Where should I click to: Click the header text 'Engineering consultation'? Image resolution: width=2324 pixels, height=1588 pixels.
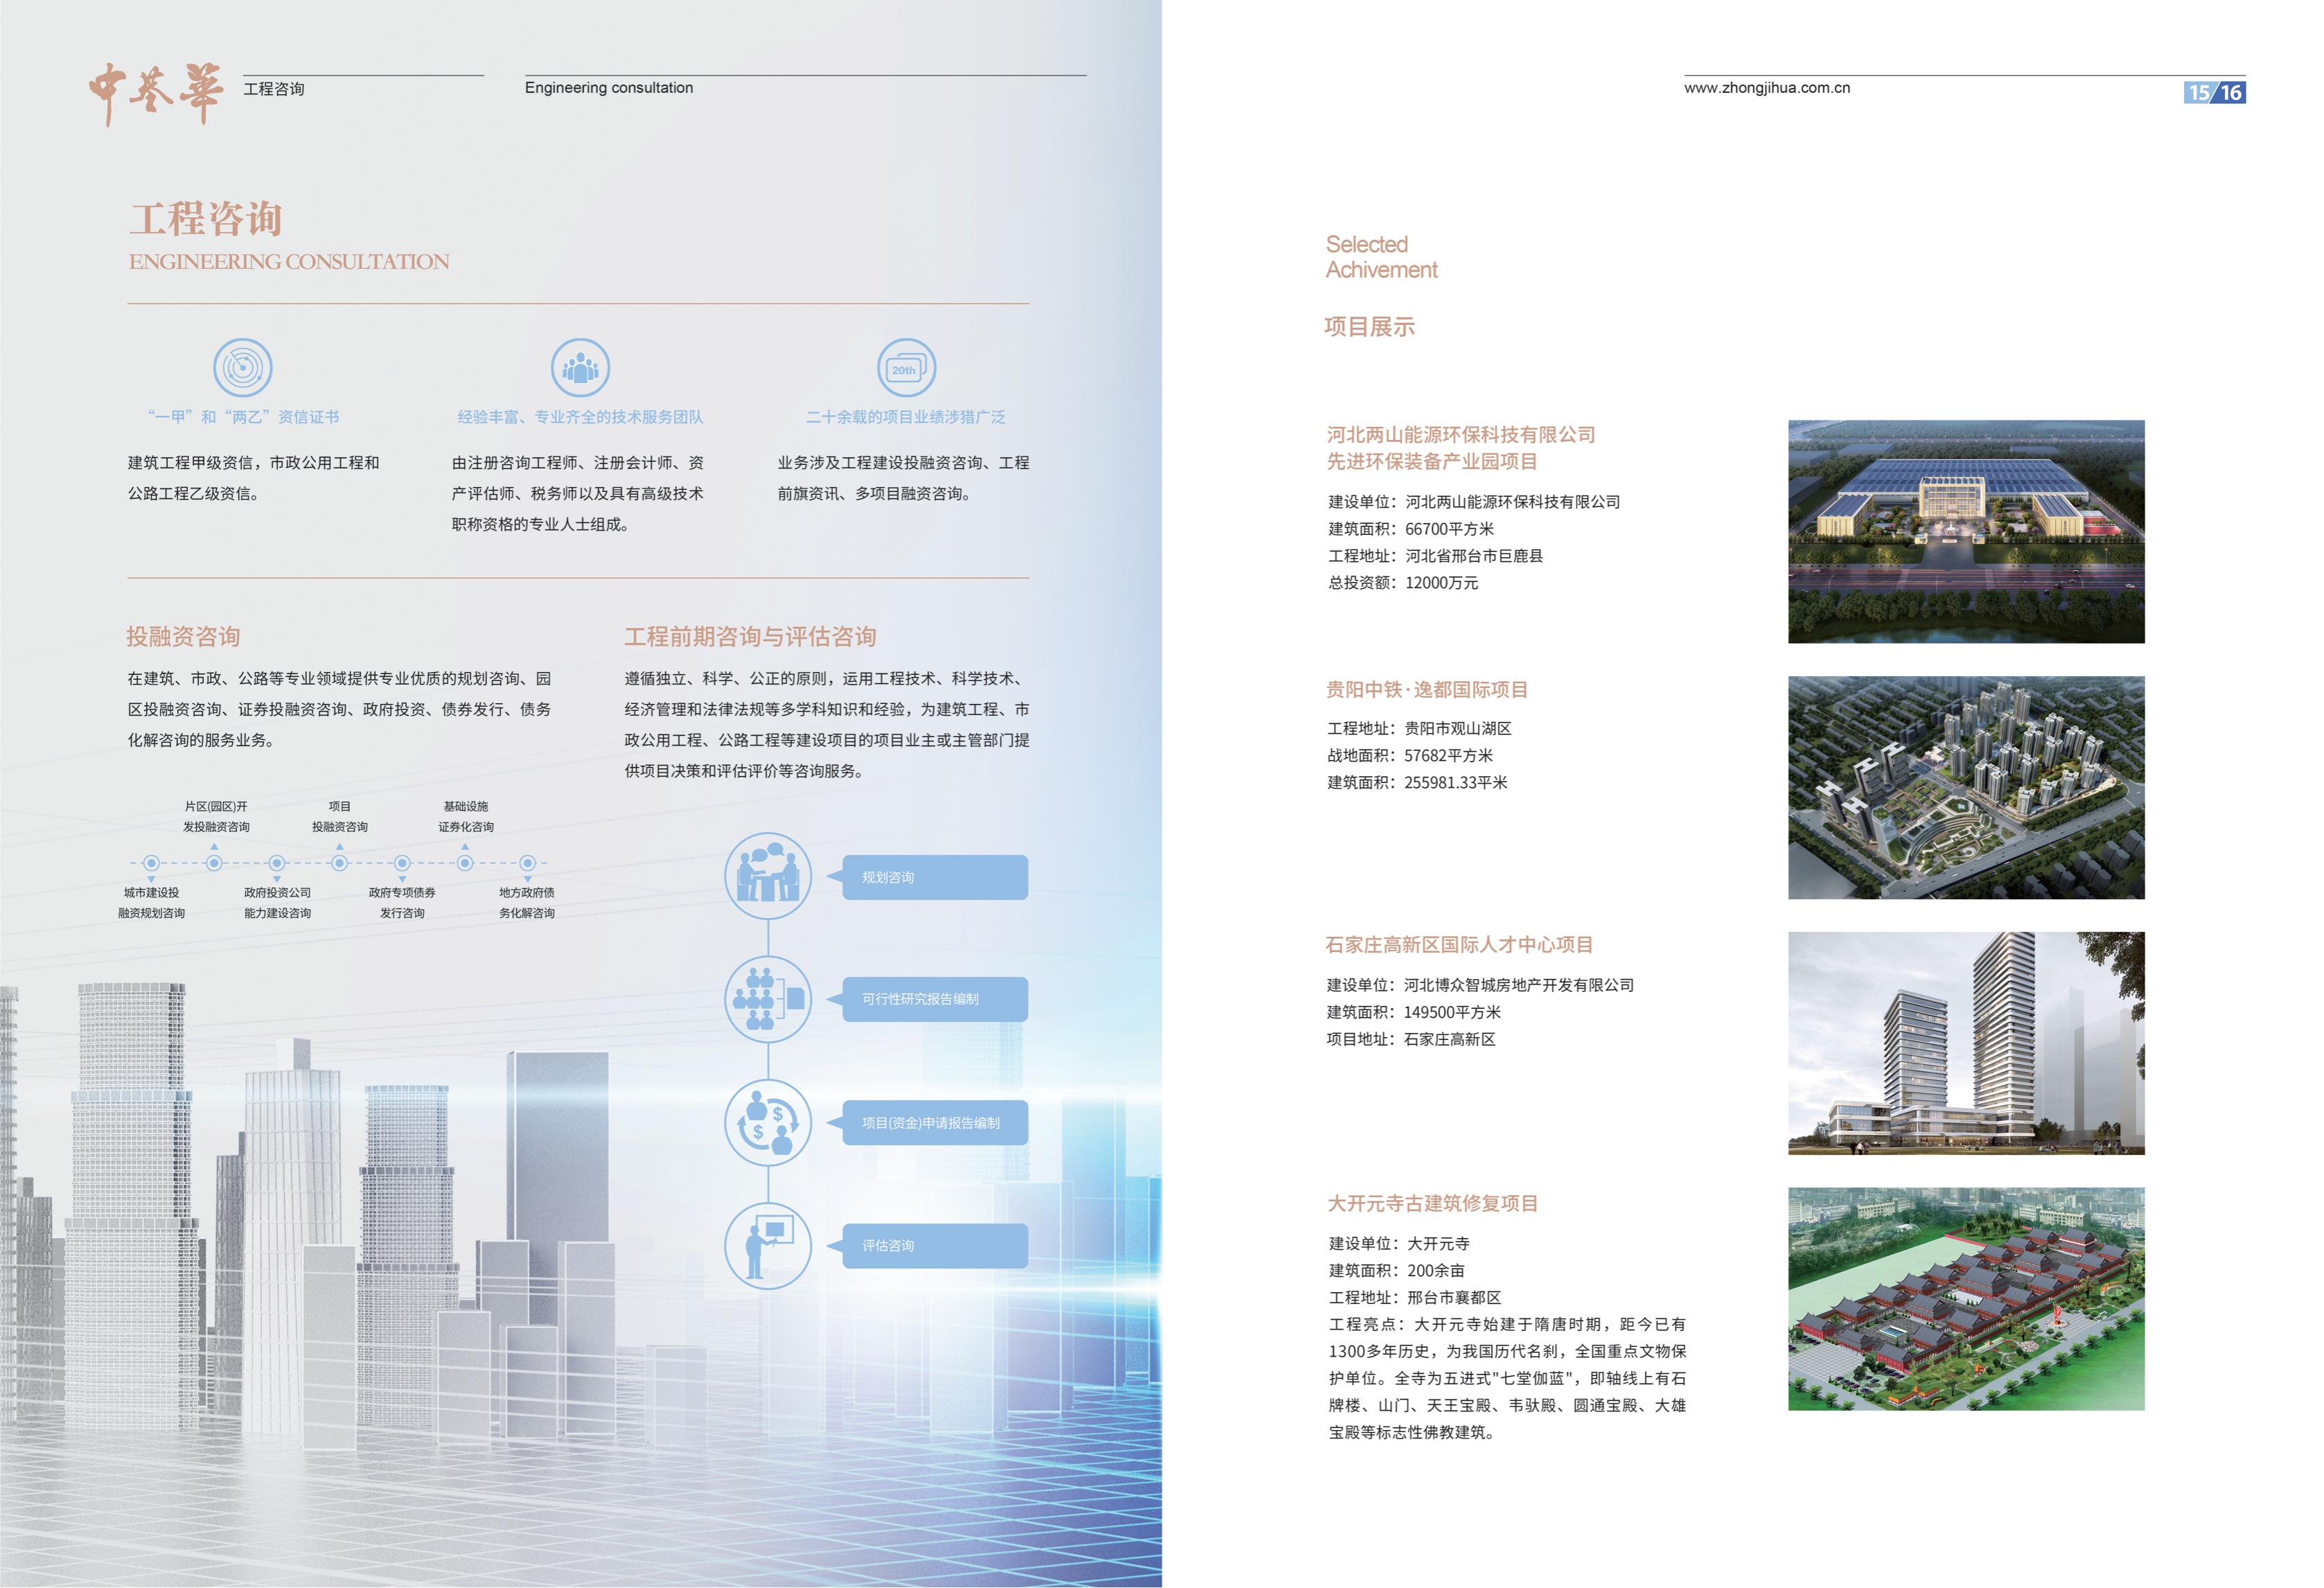609,88
